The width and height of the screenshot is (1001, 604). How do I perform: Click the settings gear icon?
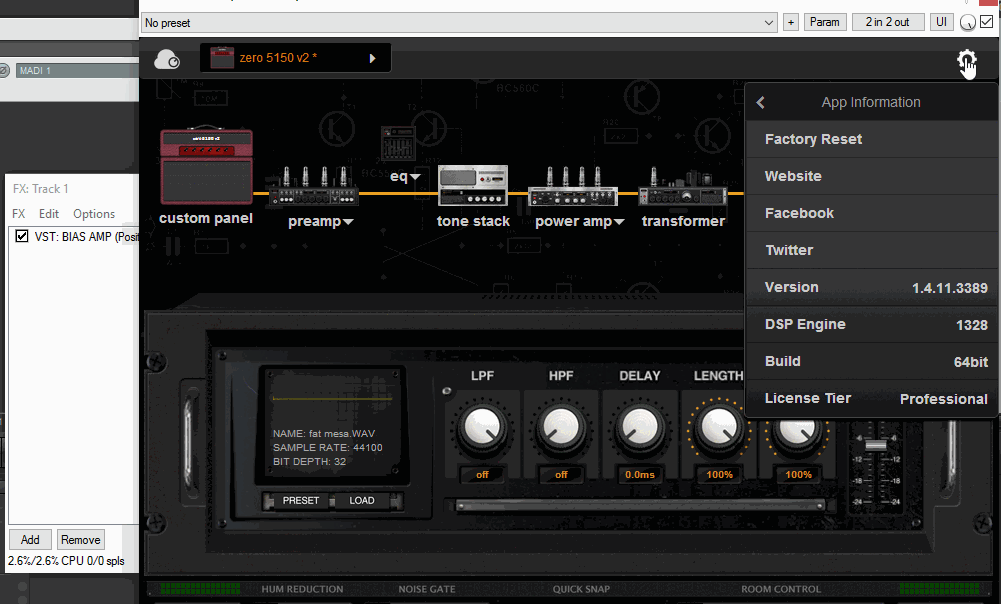[967, 61]
